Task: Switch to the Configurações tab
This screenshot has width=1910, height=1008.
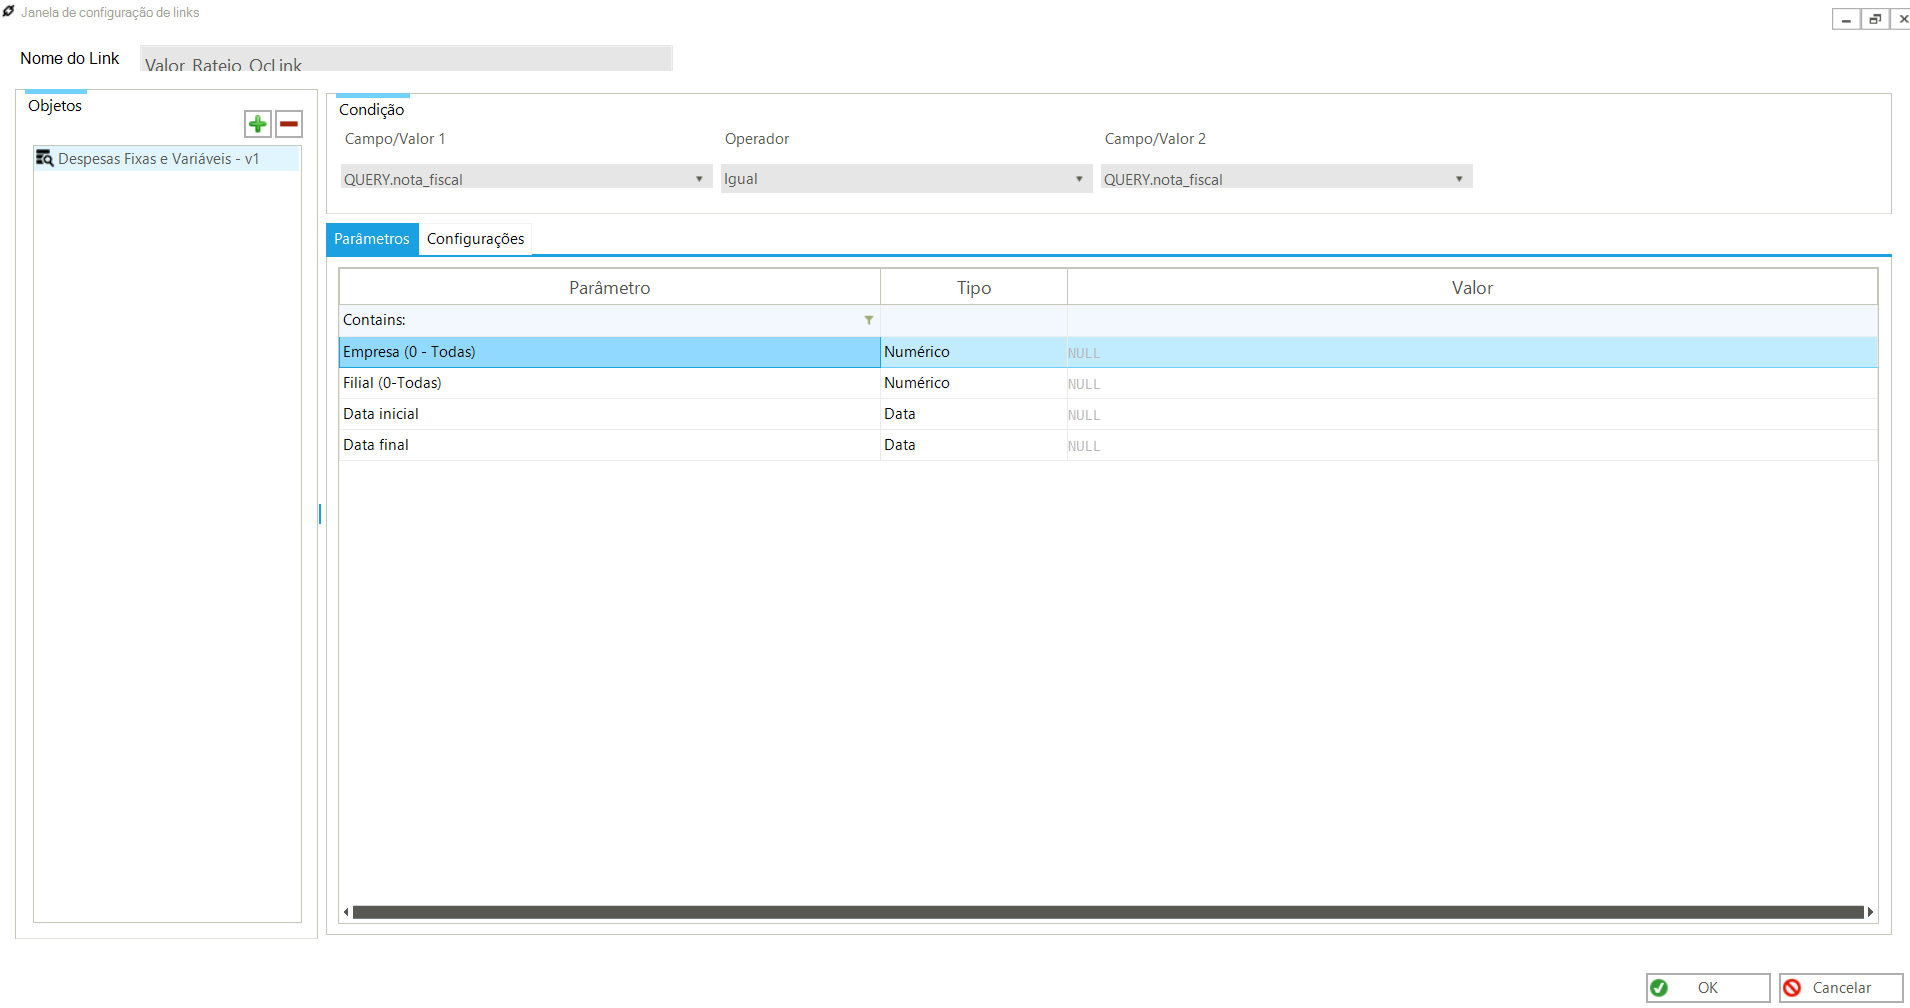Action: tap(475, 239)
